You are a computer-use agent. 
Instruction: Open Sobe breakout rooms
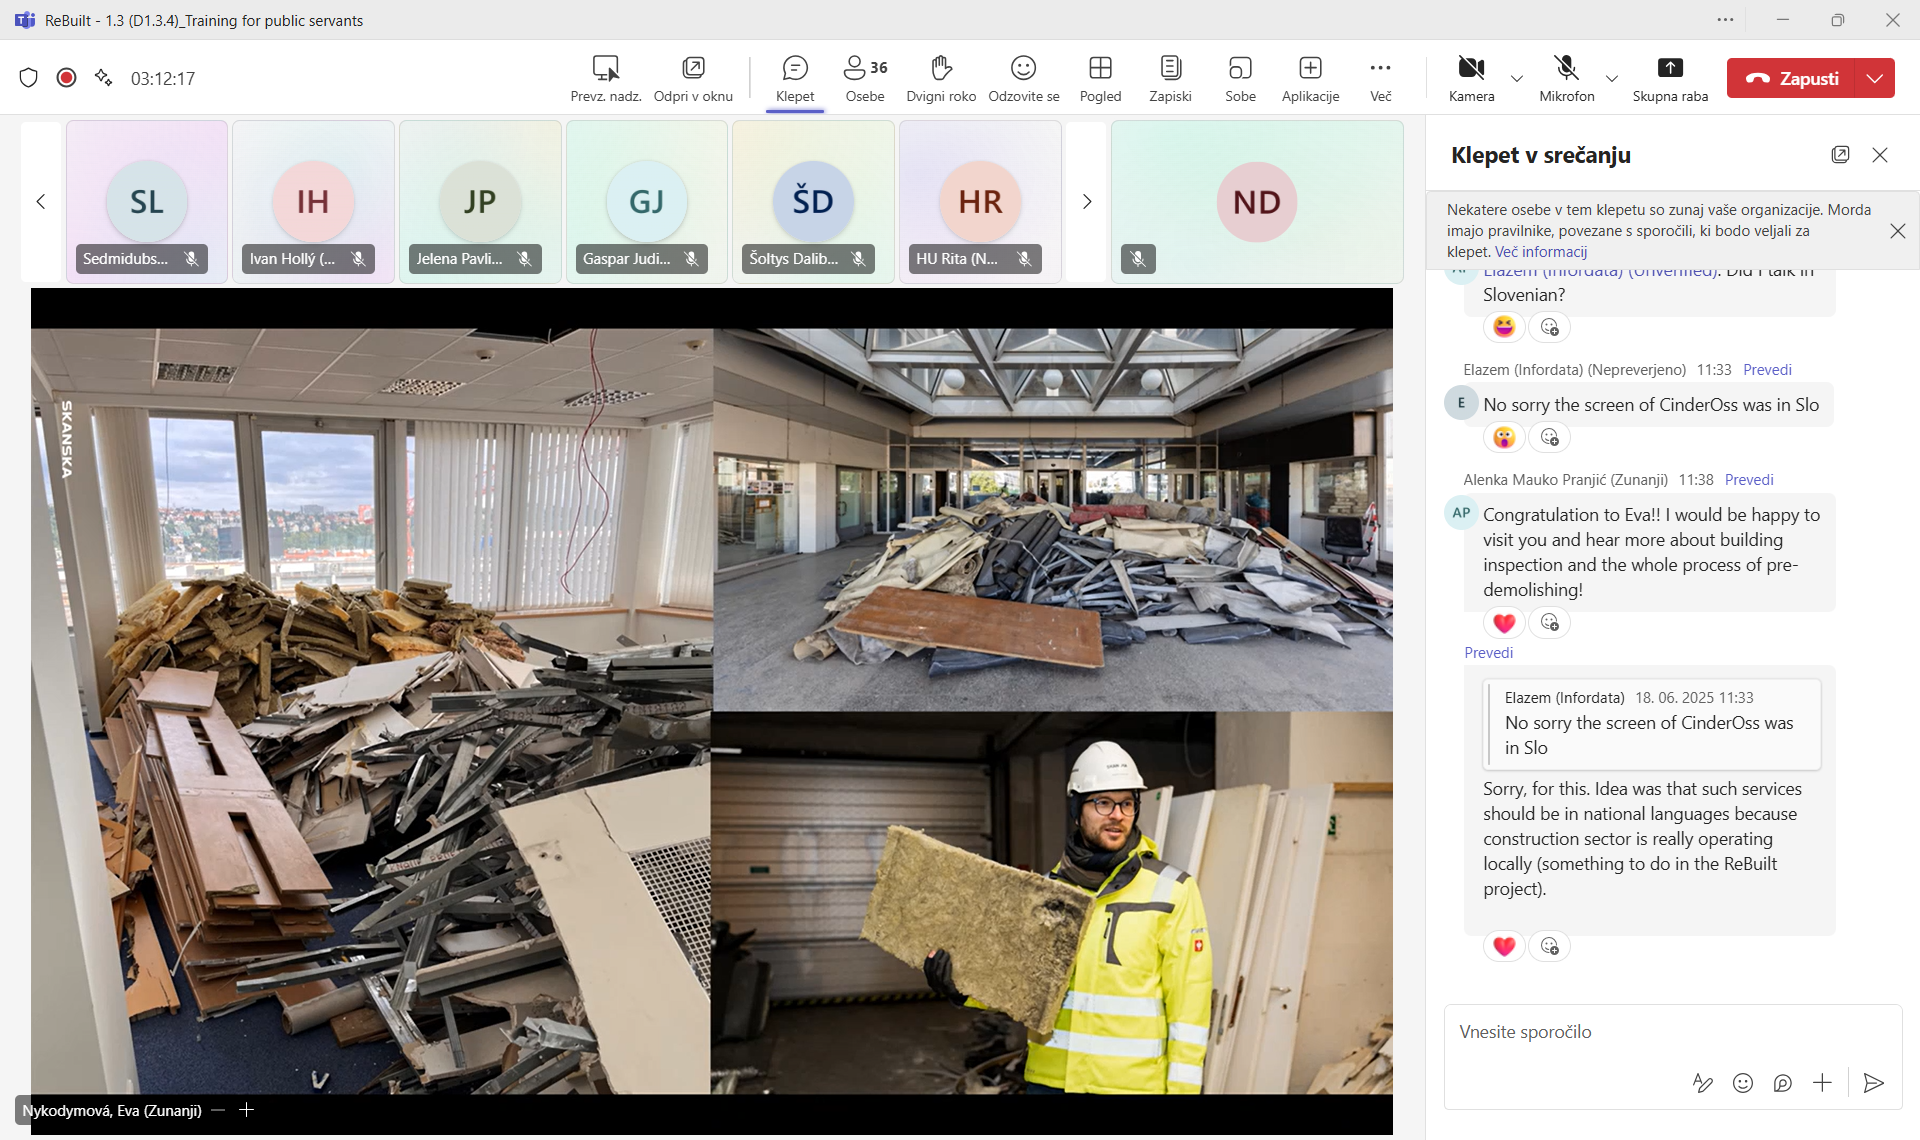pos(1240,78)
